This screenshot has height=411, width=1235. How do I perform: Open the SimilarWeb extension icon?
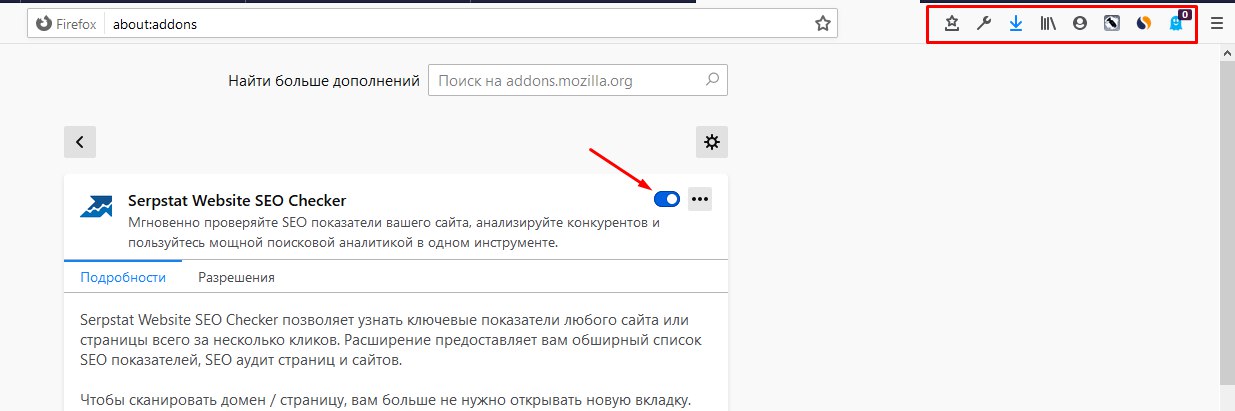[1144, 24]
